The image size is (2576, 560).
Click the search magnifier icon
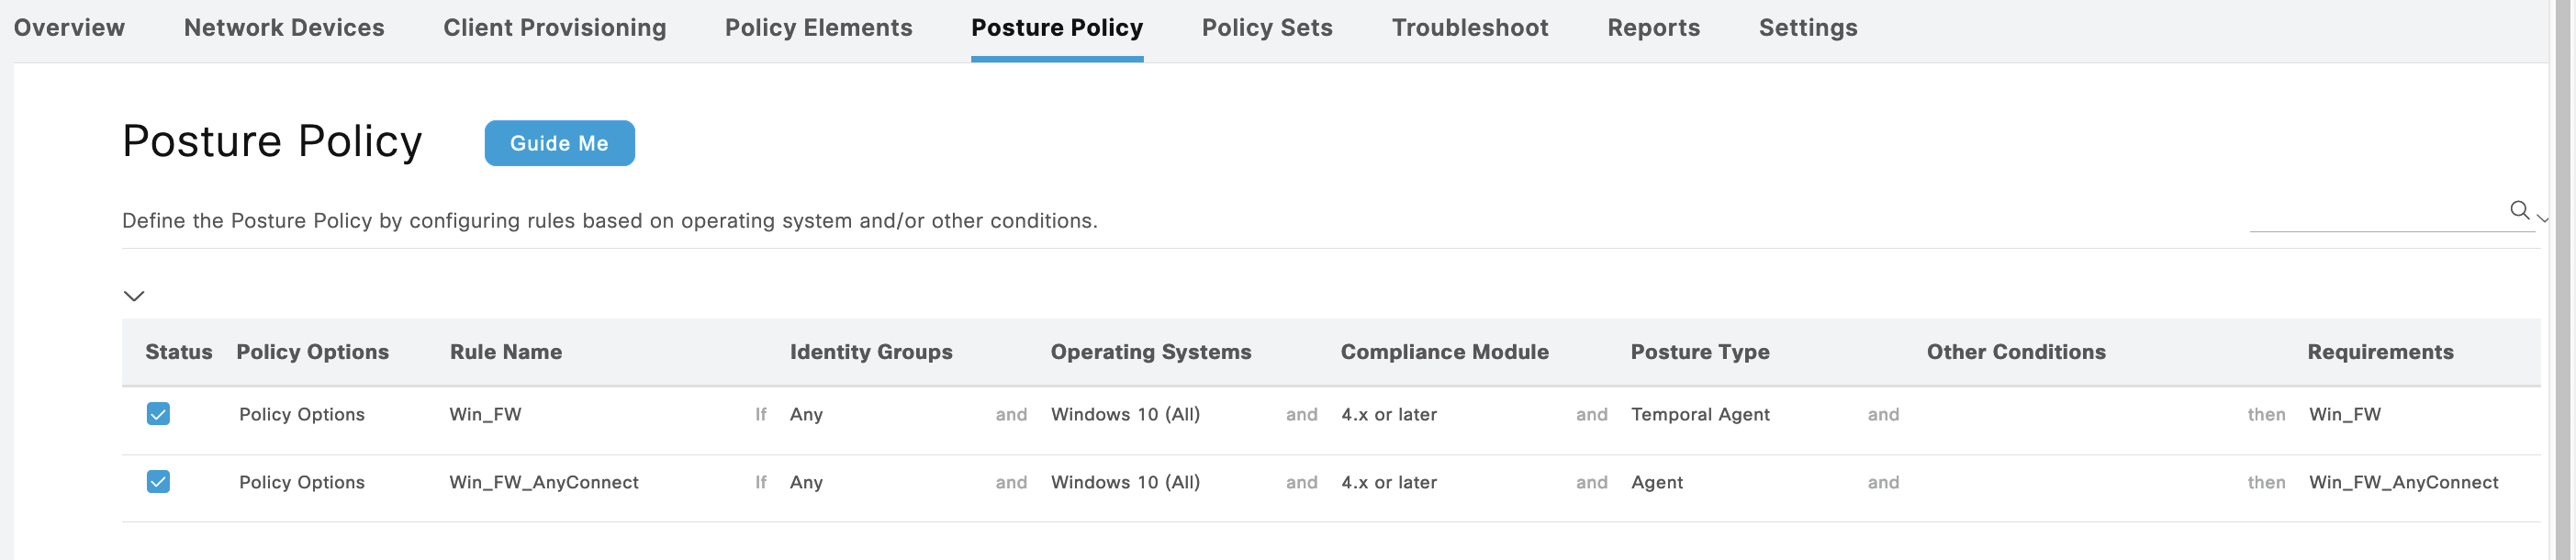[2519, 210]
